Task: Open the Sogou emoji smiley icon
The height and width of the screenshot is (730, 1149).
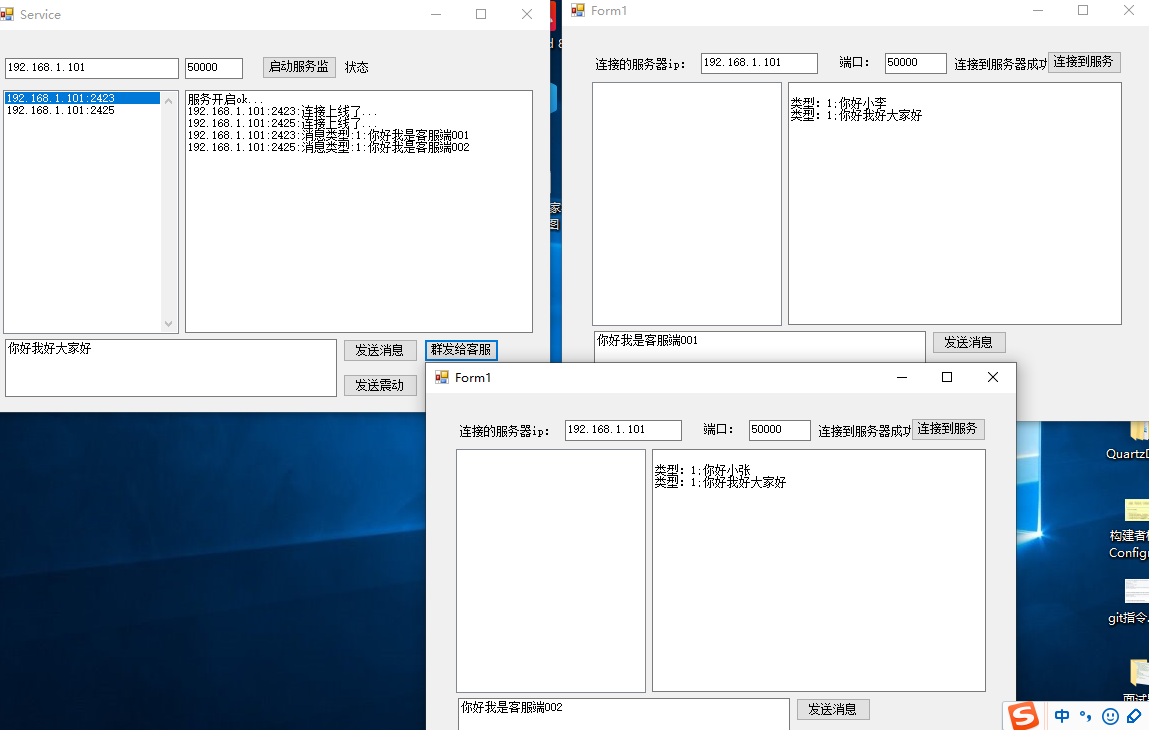Action: coord(1110,716)
